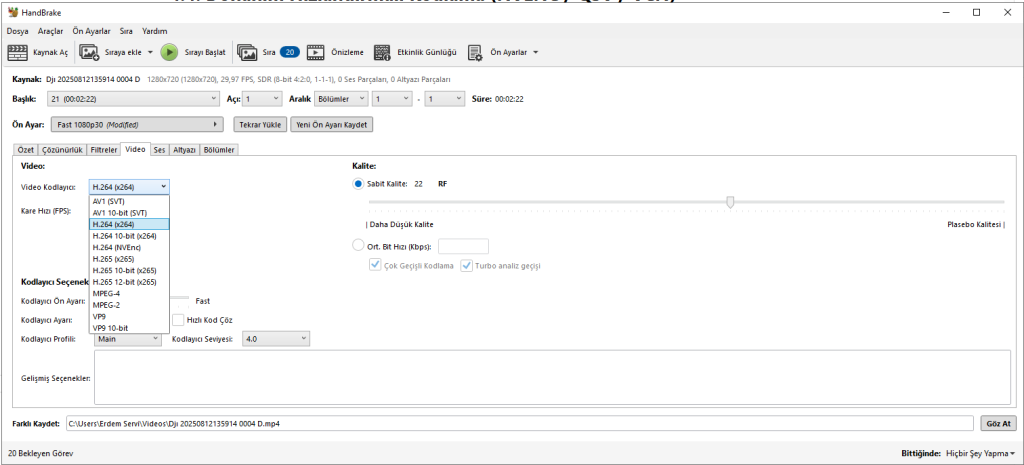Click the 20 Bekleyen Görev status text

(40, 453)
